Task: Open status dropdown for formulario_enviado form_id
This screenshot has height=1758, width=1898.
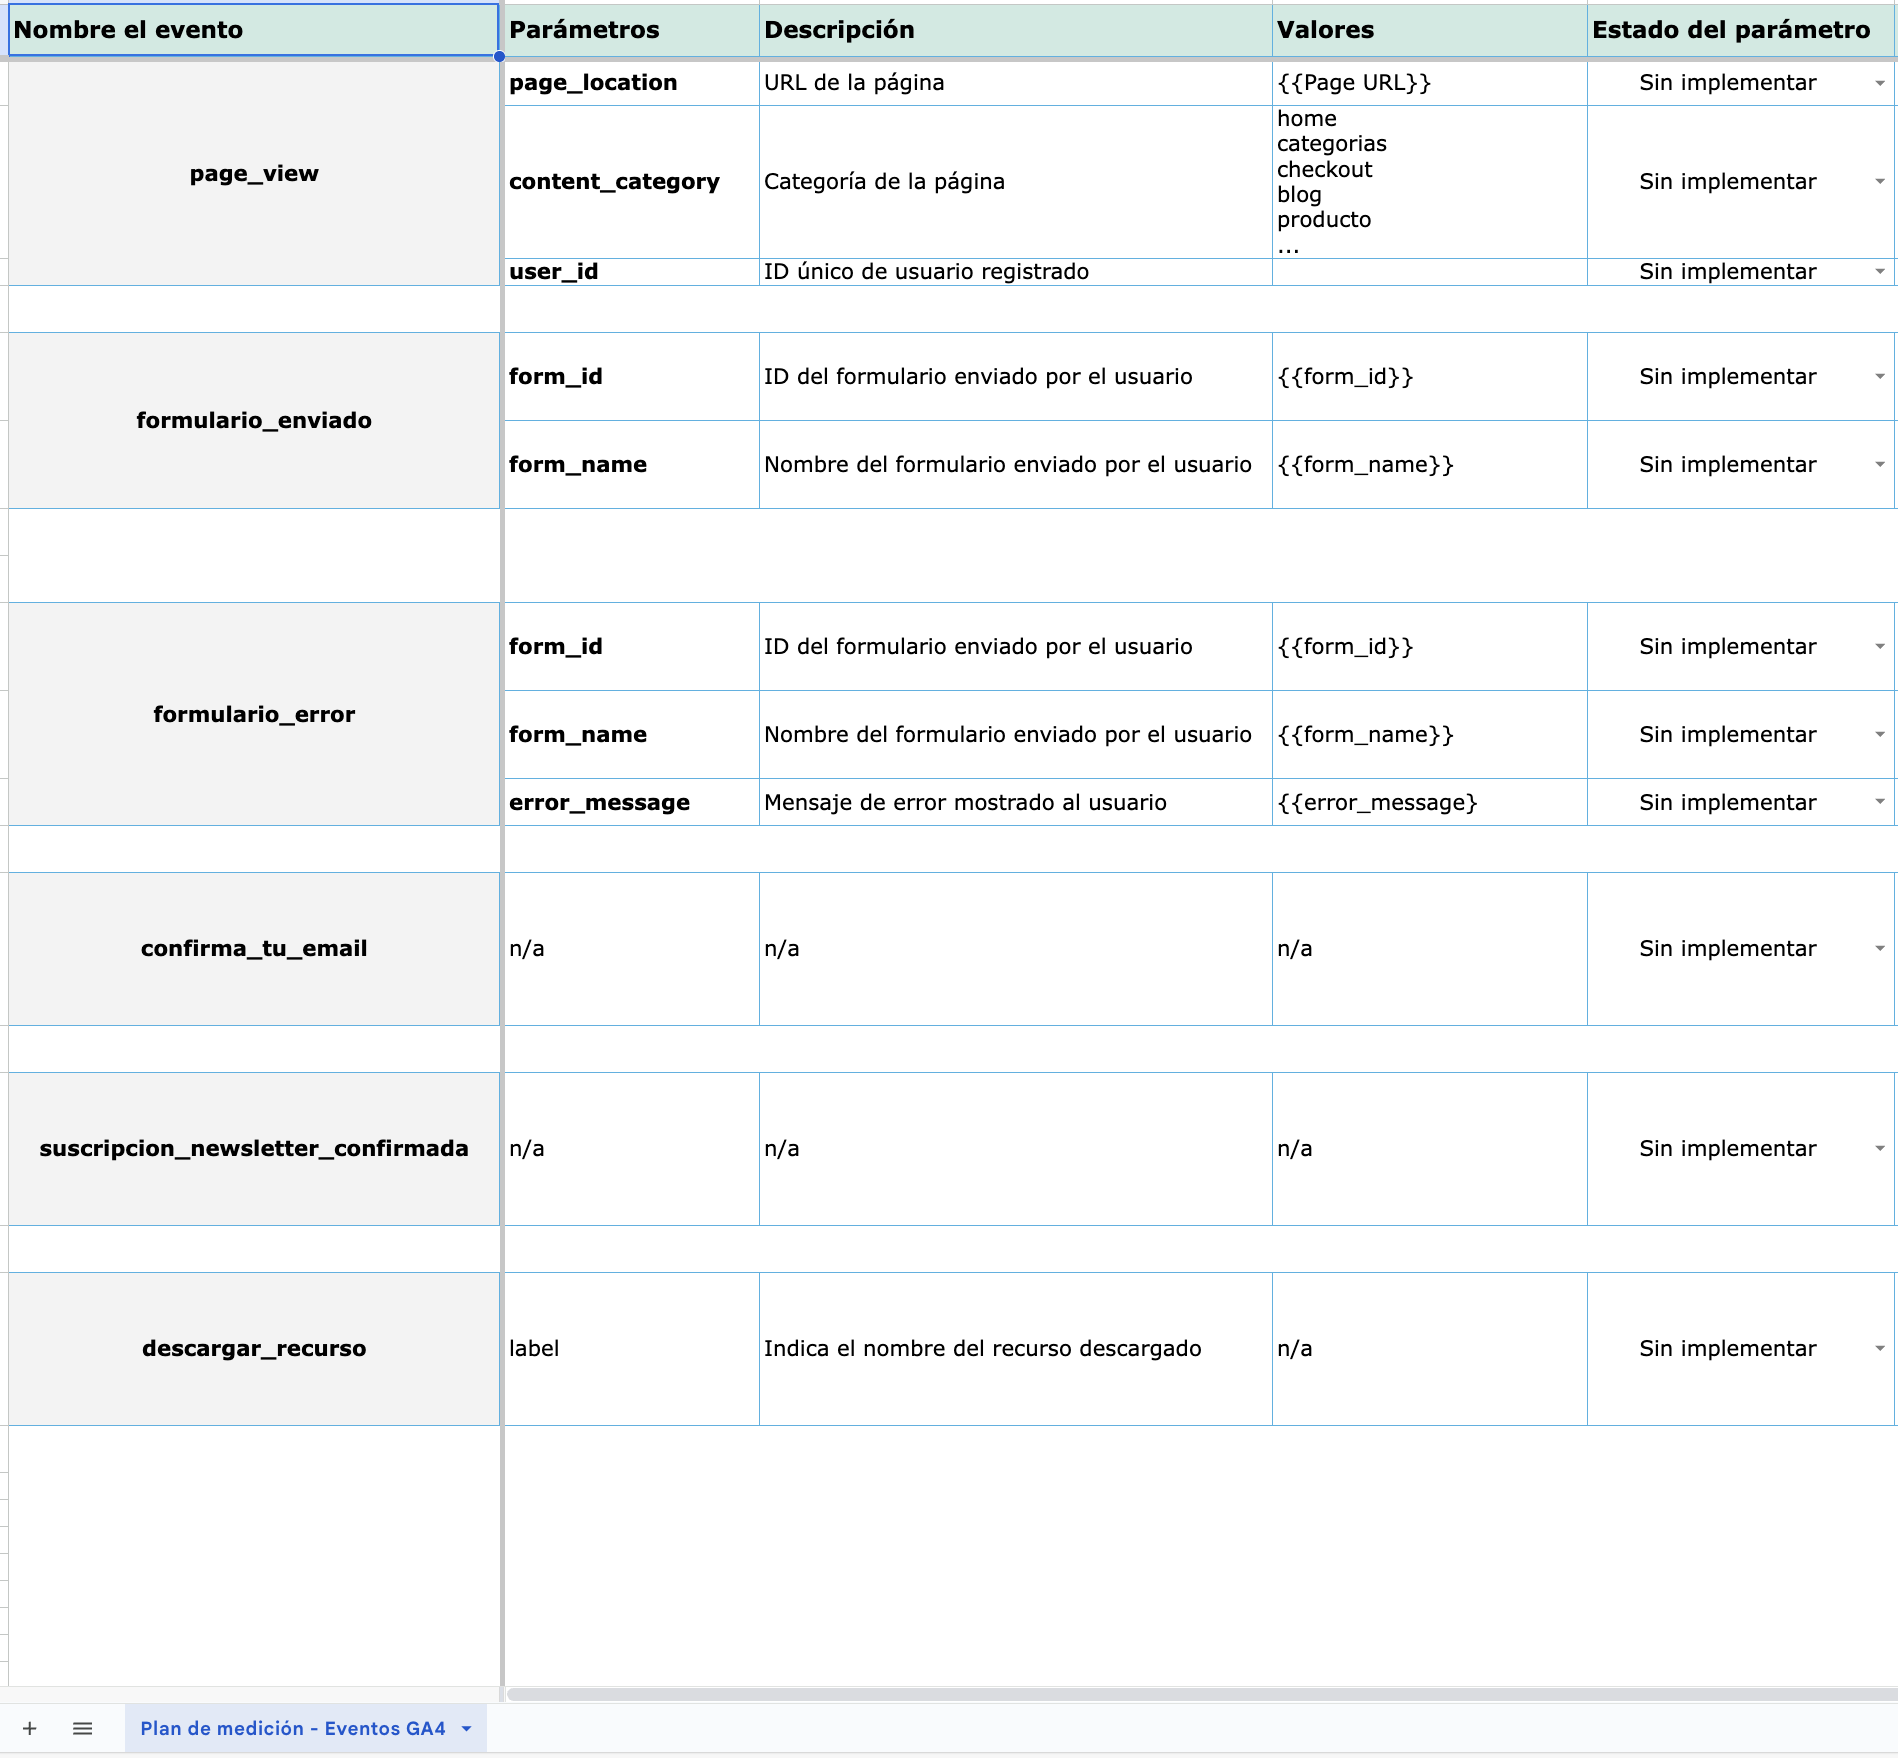Action: point(1880,377)
